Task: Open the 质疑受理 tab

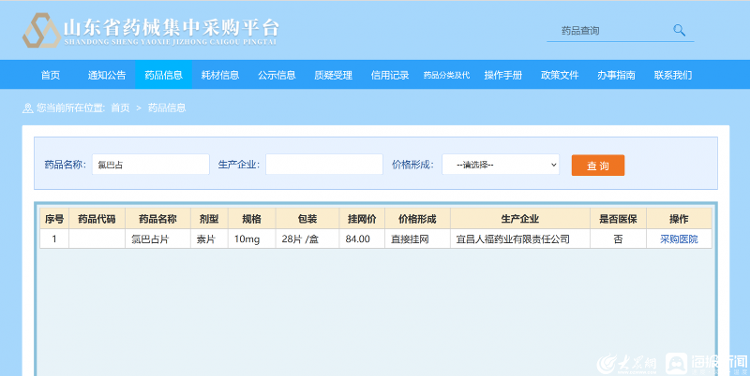Action: [333, 75]
